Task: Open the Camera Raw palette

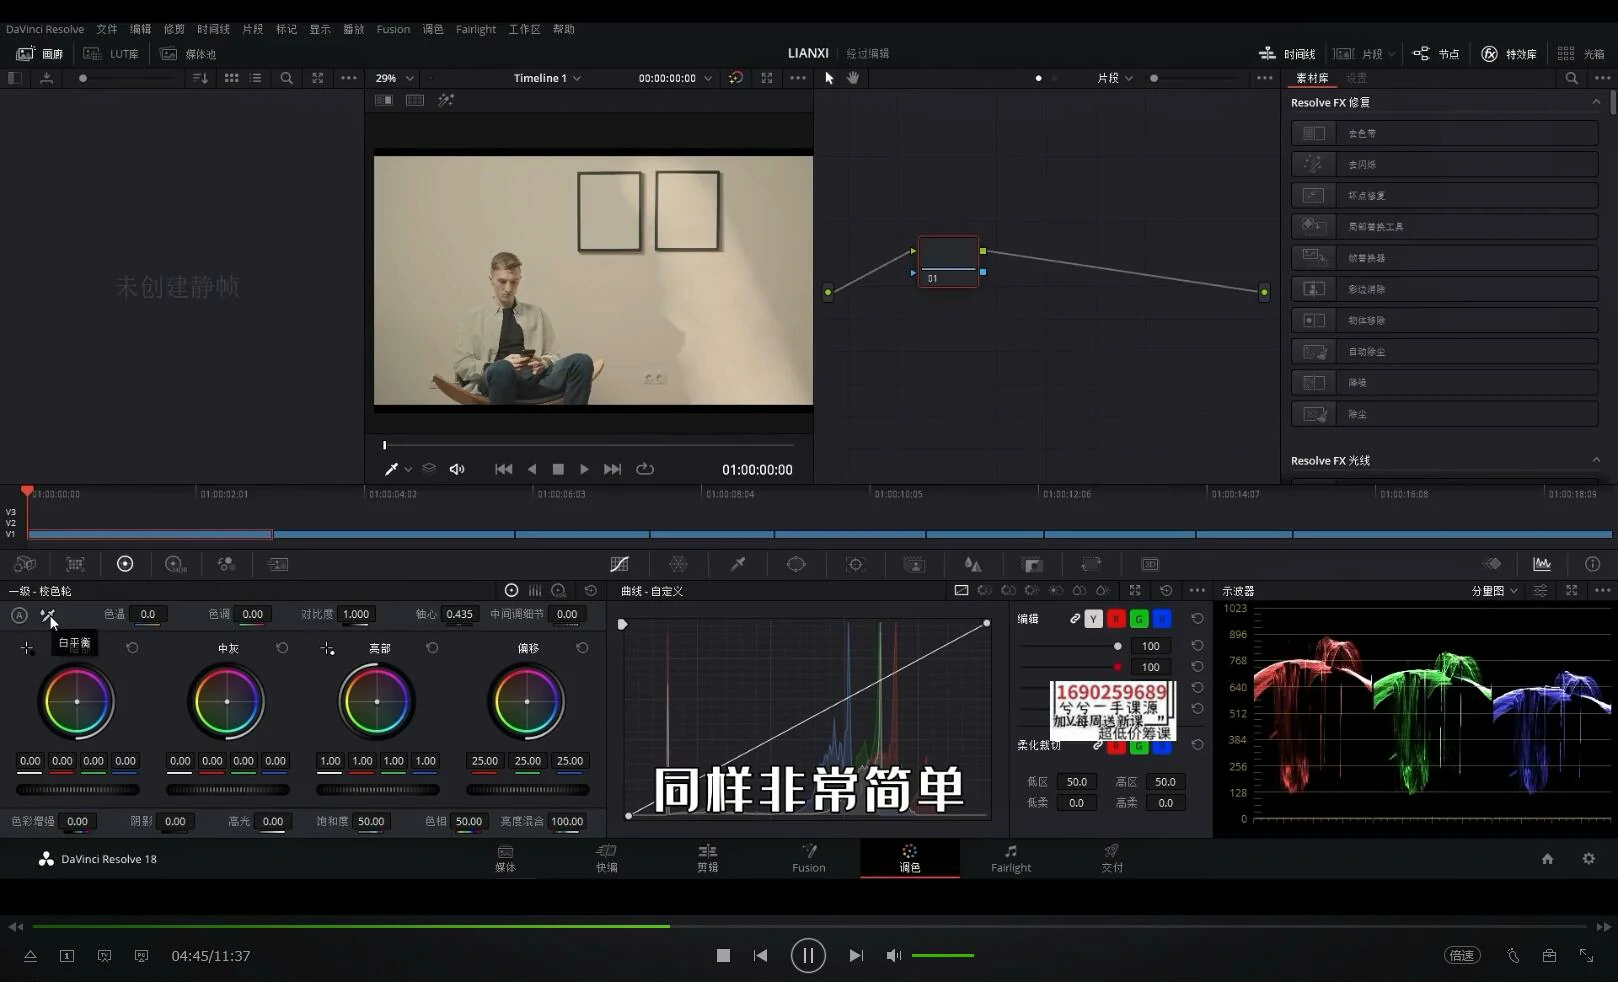Action: tap(24, 564)
